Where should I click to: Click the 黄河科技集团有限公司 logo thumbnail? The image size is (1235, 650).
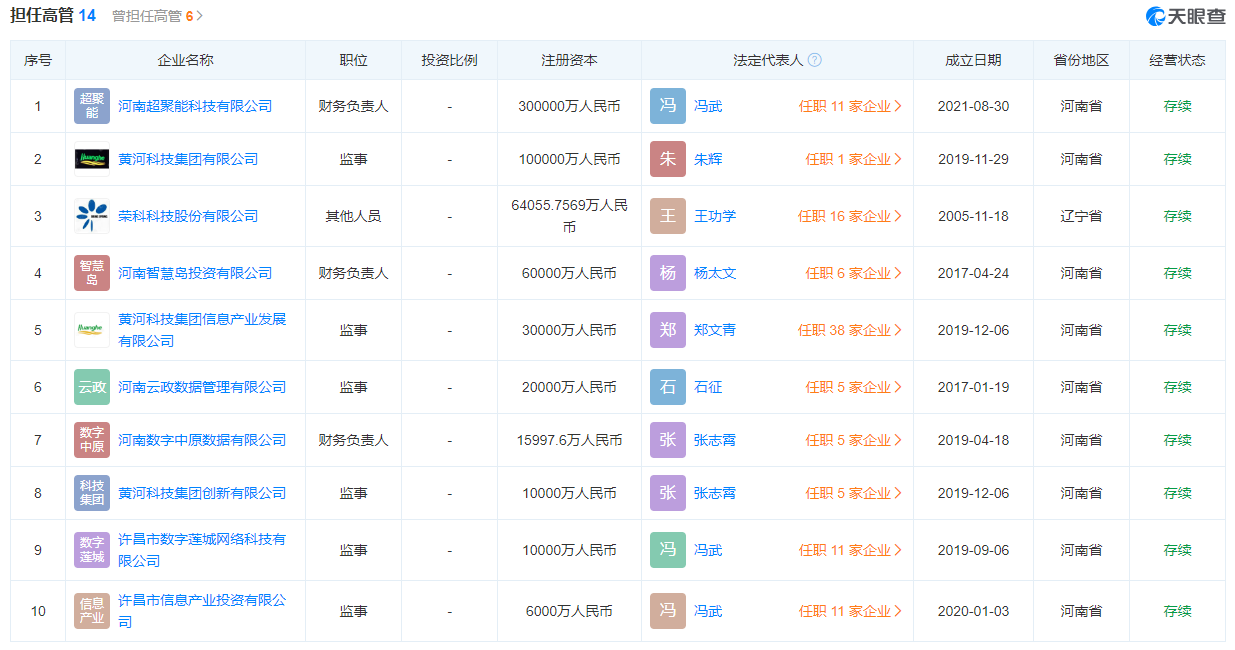pos(92,159)
